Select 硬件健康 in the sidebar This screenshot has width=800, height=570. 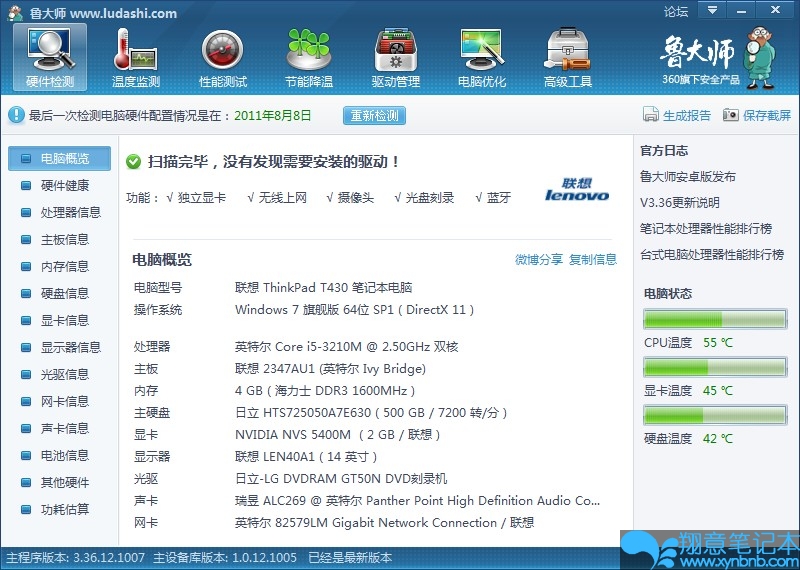64,185
